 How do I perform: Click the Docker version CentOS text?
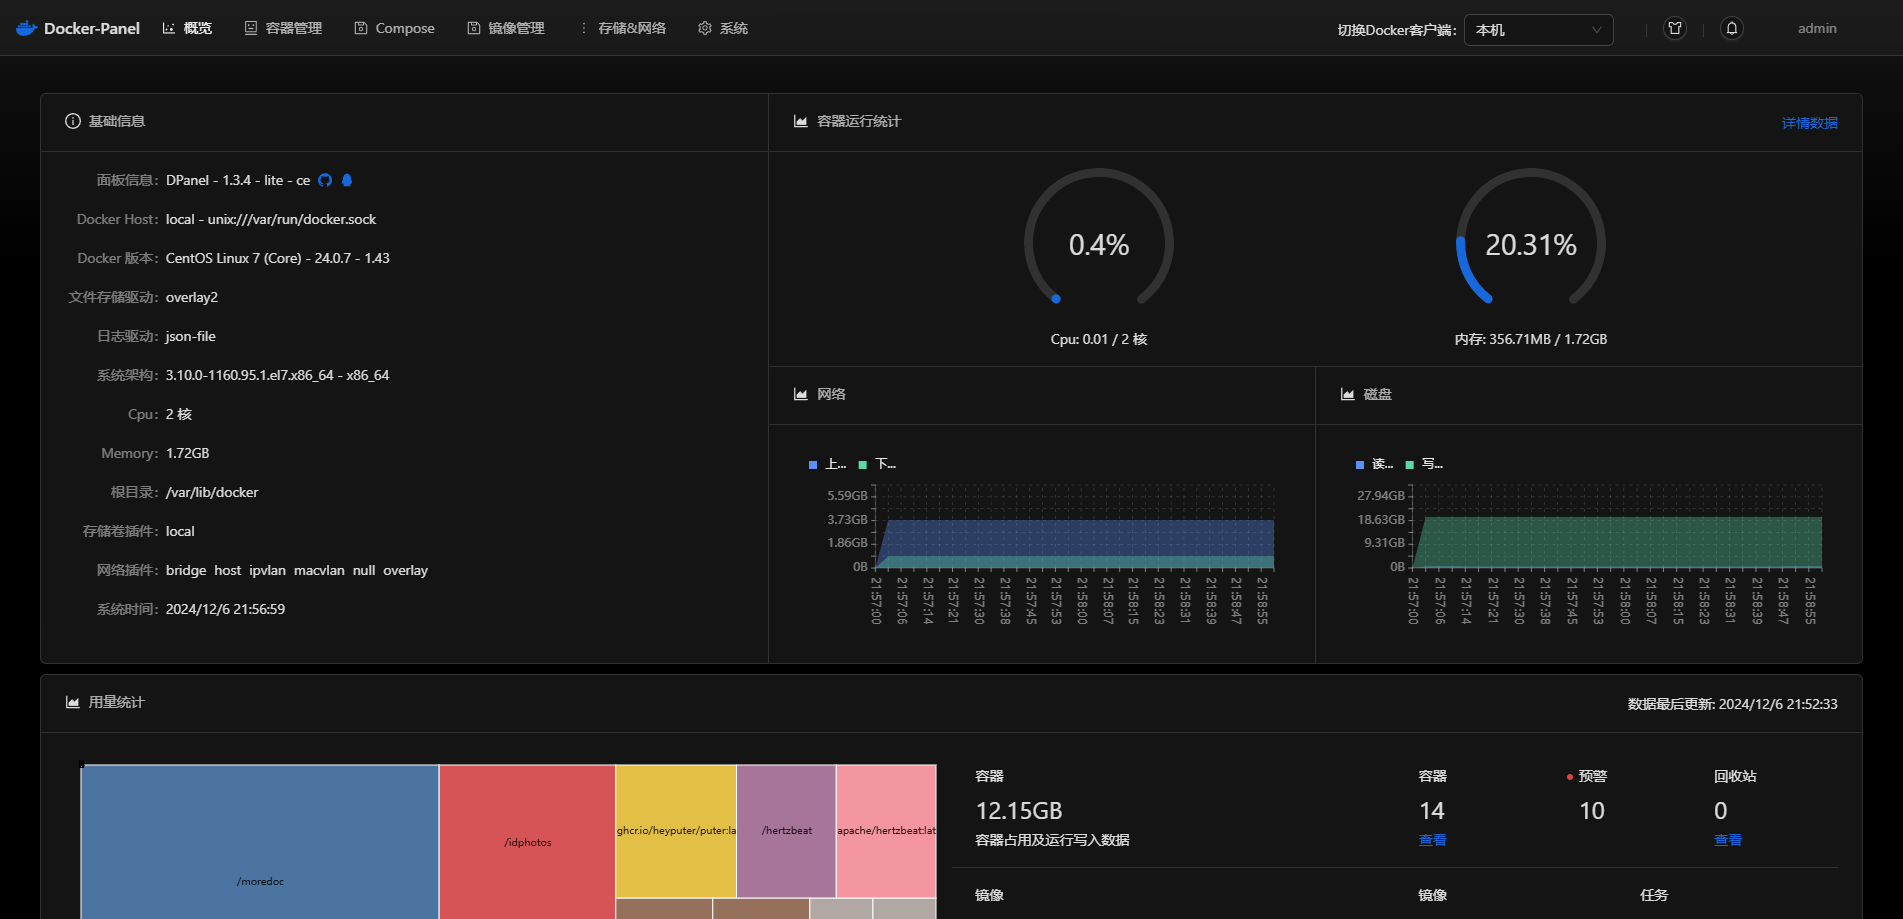click(x=278, y=258)
